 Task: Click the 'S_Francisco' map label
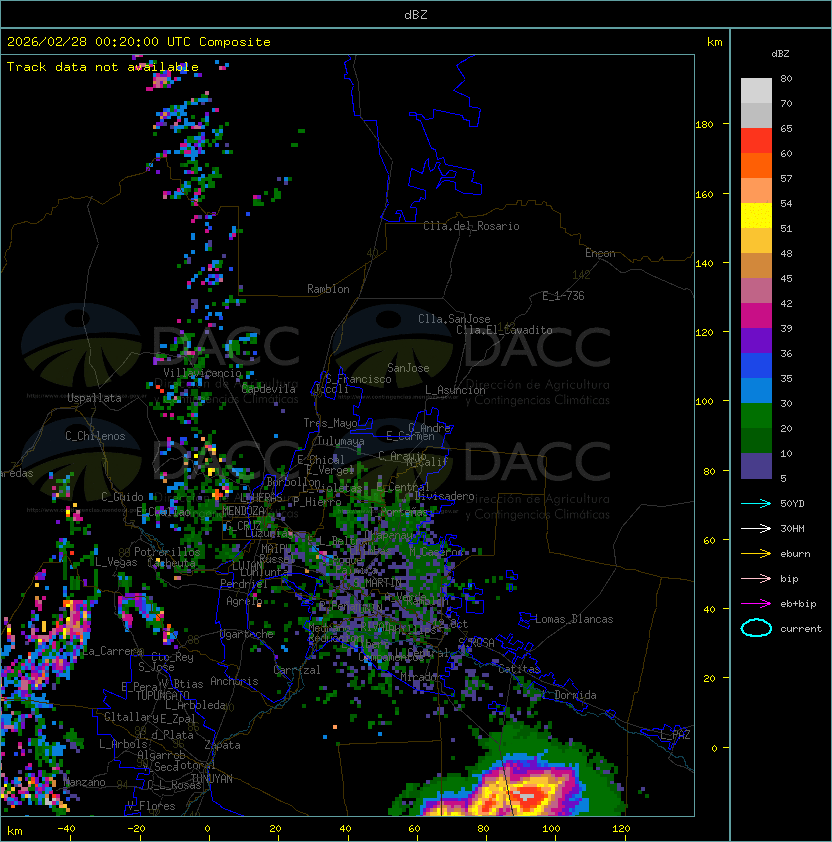(x=359, y=379)
